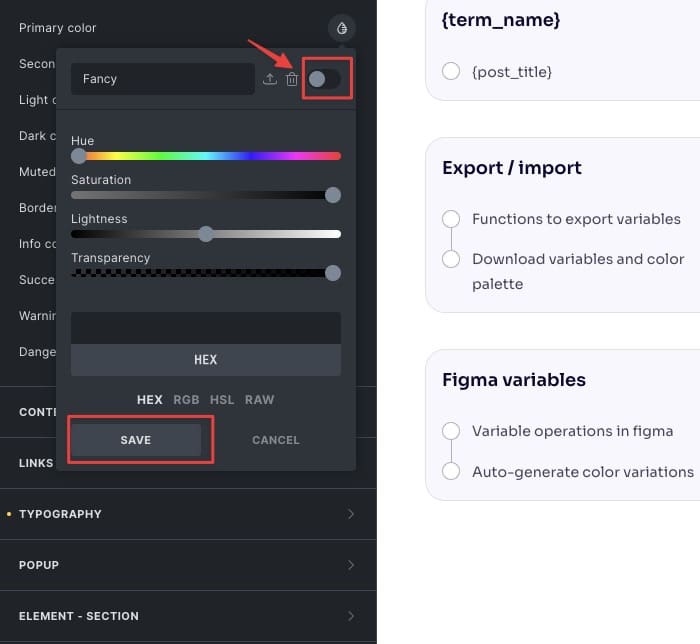The height and width of the screenshot is (644, 700).
Task: Expand the TYPOGRAPHY section
Action: 188,514
